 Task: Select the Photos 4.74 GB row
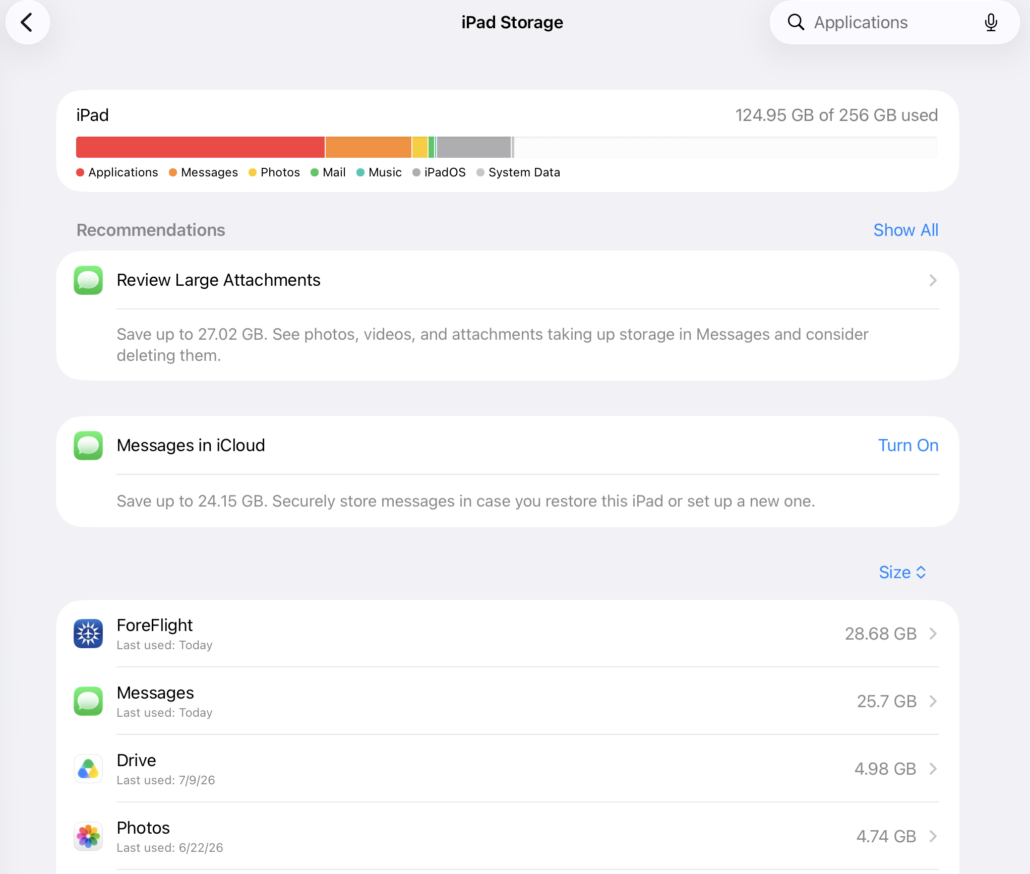click(x=507, y=837)
